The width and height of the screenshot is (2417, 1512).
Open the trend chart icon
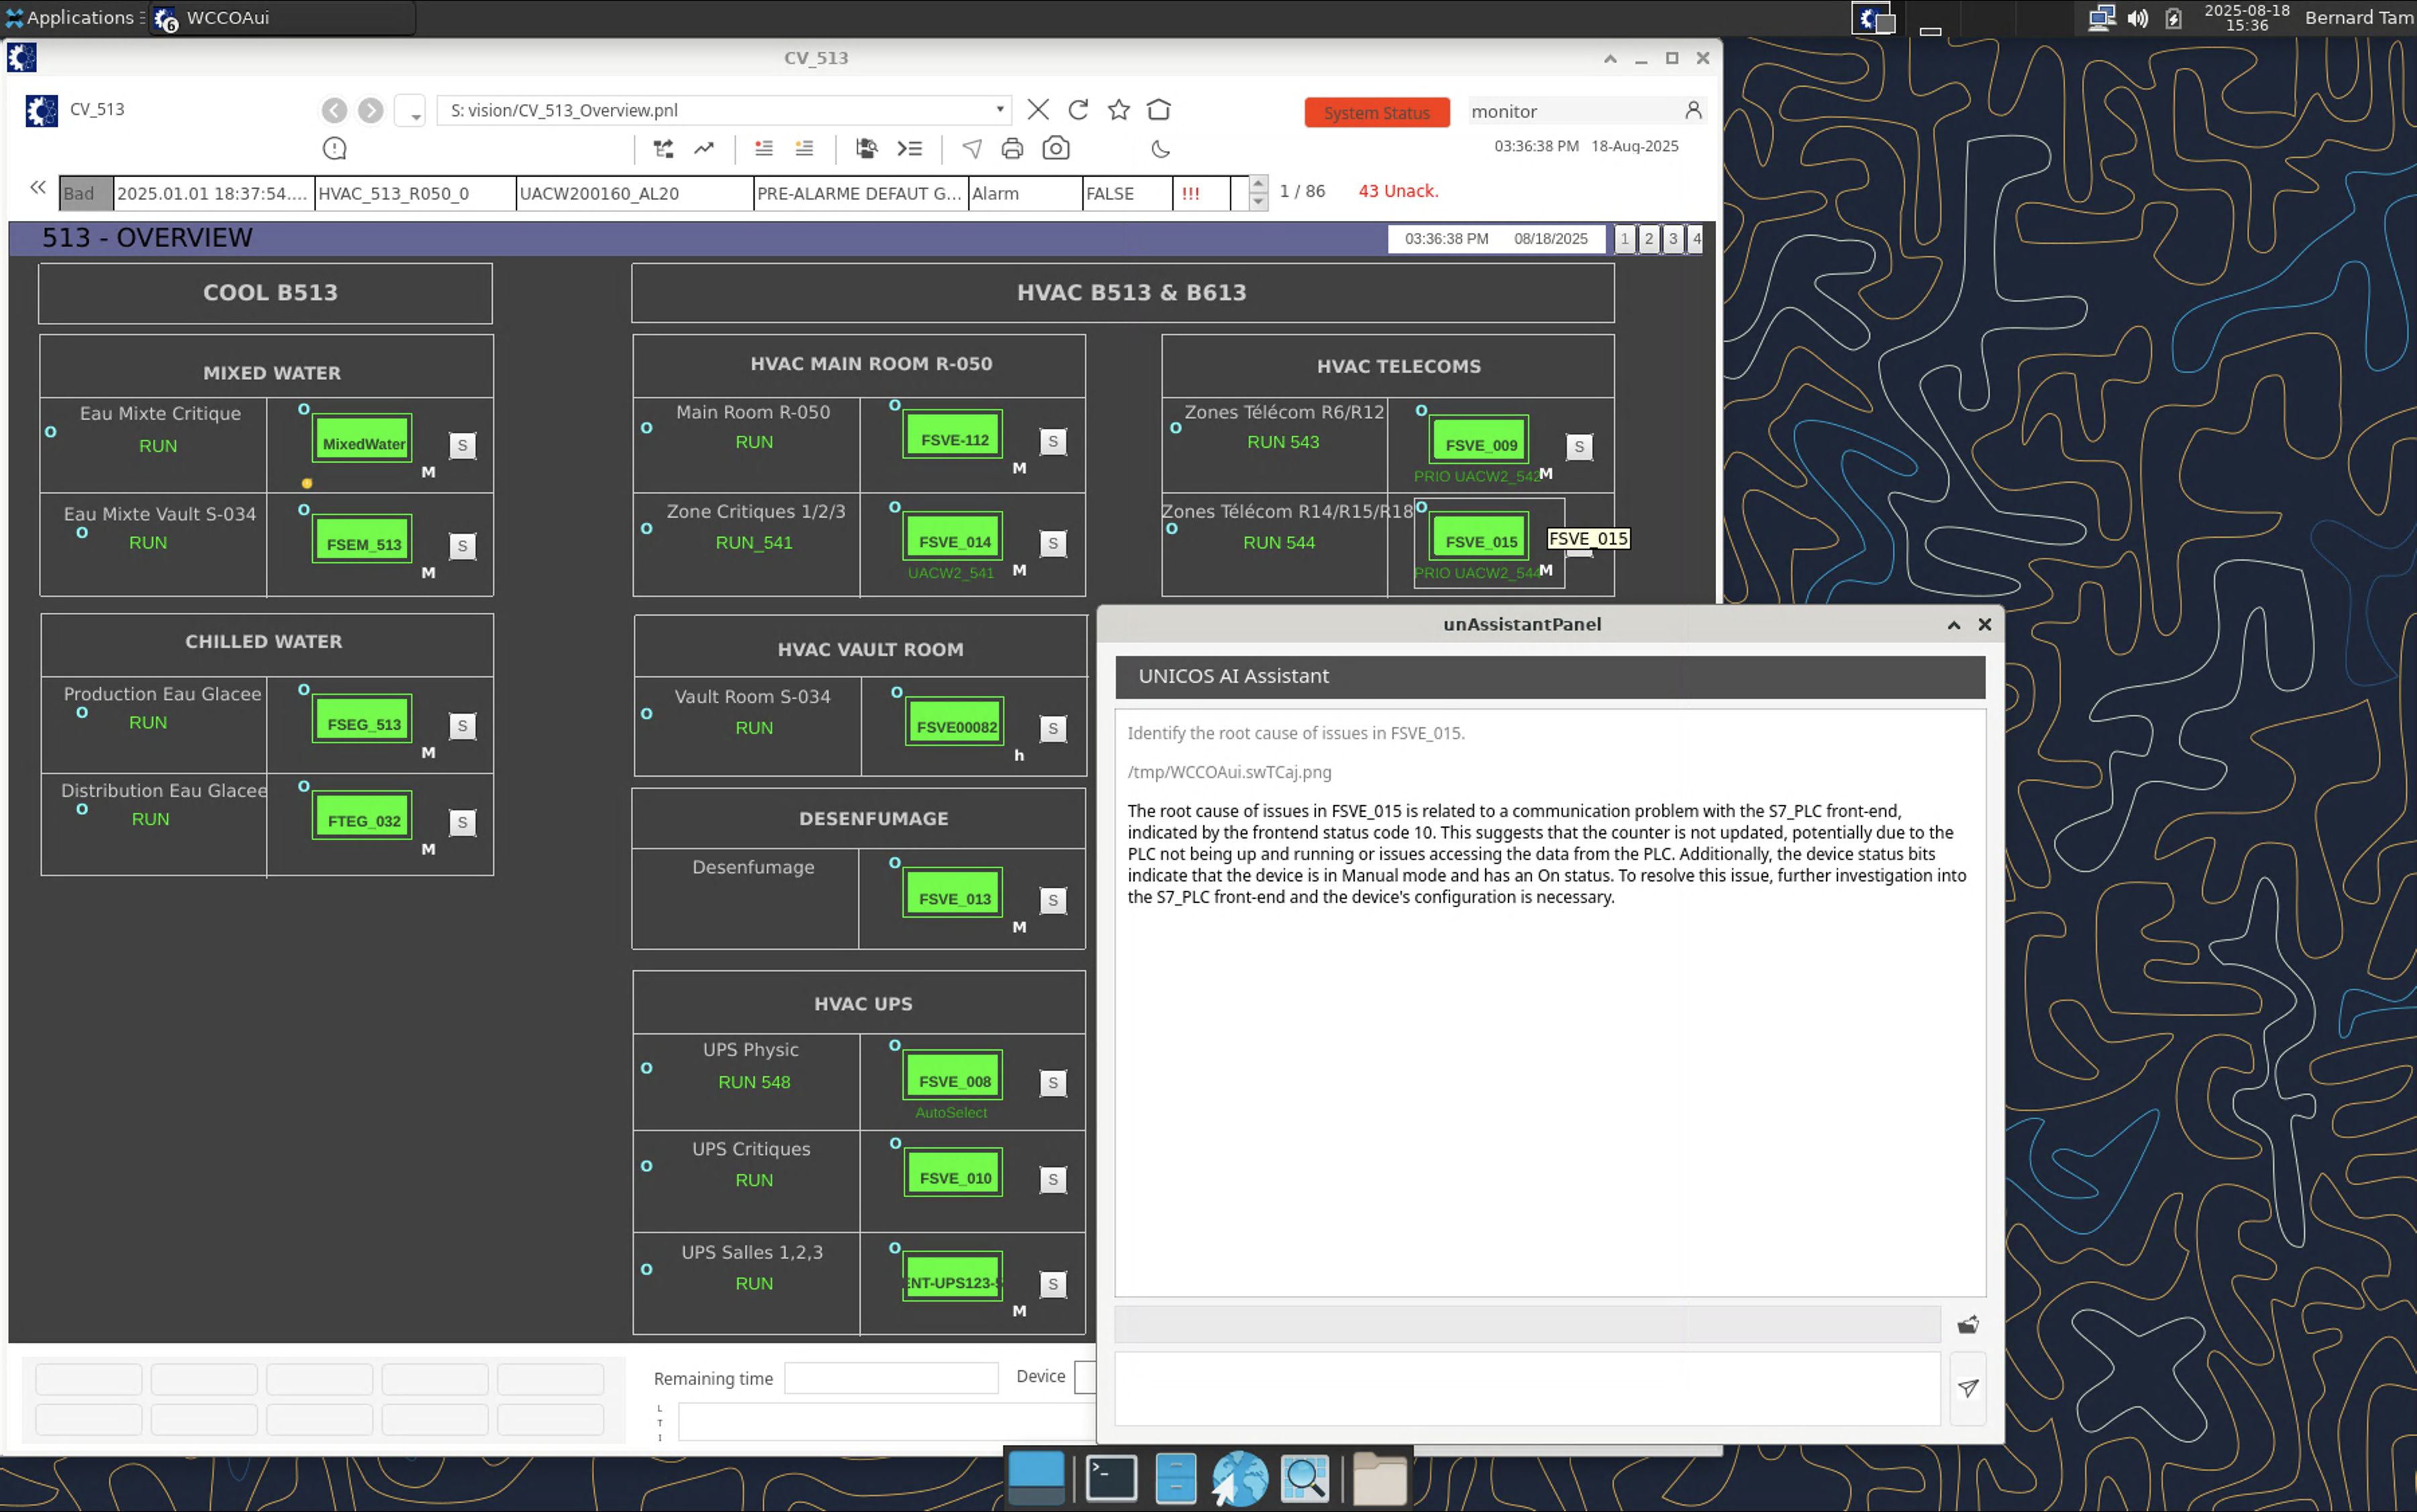[705, 149]
